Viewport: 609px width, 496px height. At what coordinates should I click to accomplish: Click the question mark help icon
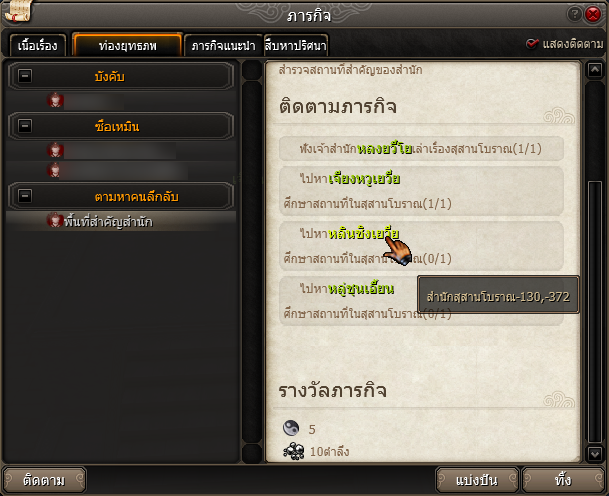click(x=574, y=14)
